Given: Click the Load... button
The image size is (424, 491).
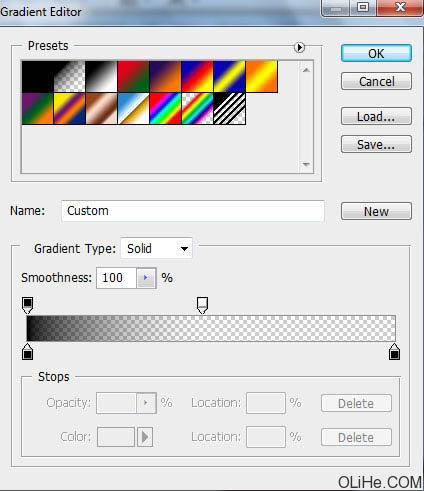Looking at the screenshot, I should [376, 116].
